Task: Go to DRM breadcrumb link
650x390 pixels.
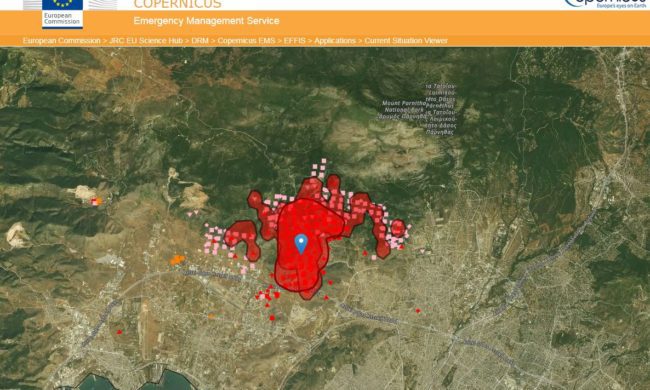Action: pyautogui.click(x=200, y=41)
